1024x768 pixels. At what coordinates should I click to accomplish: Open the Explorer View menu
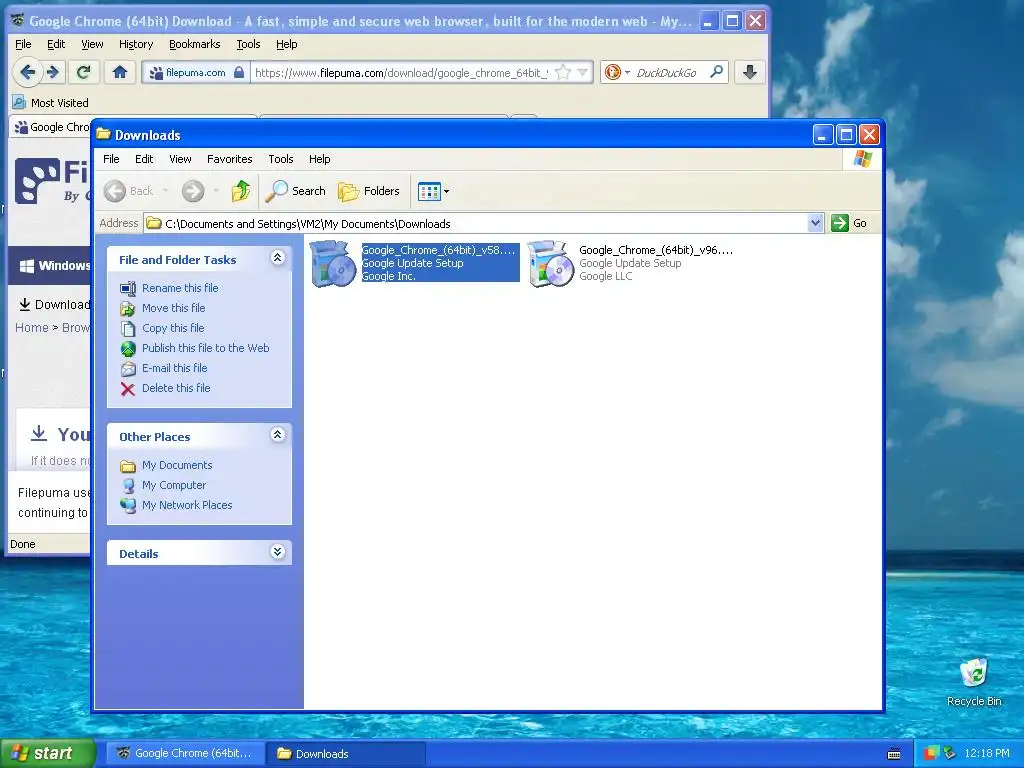pos(180,159)
